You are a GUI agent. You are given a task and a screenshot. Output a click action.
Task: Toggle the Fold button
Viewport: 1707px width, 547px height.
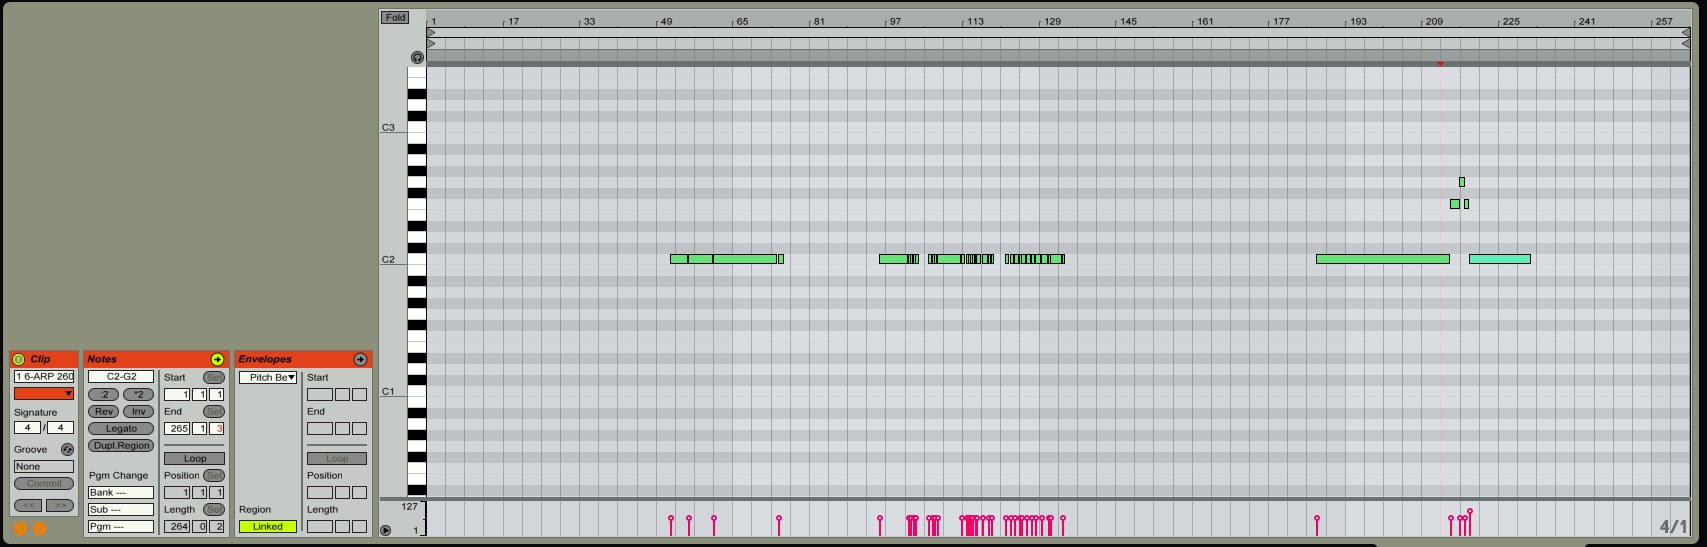coord(395,17)
